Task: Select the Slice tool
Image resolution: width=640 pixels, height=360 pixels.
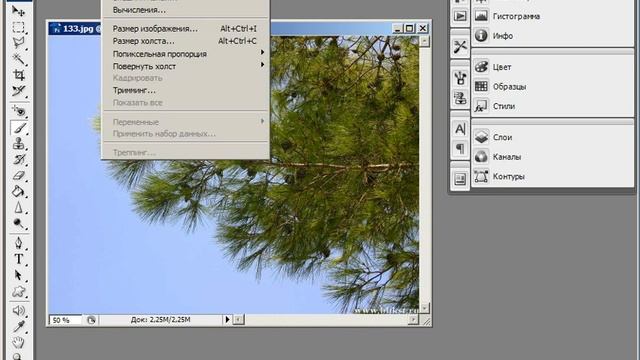Action: pyautogui.click(x=18, y=91)
